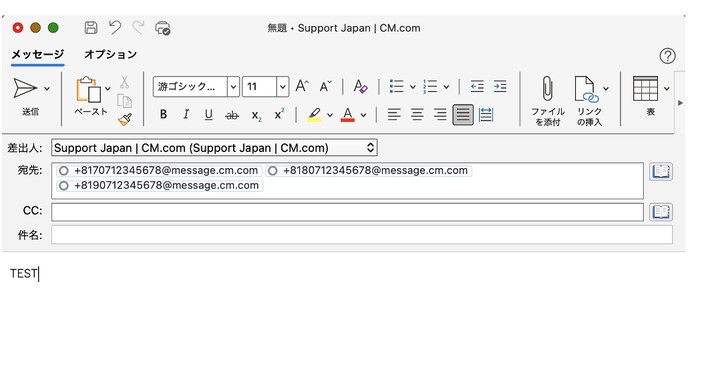The image size is (704, 392).
Task: Select recipient +81907123456​78@message.cm.com
Action: point(159,185)
